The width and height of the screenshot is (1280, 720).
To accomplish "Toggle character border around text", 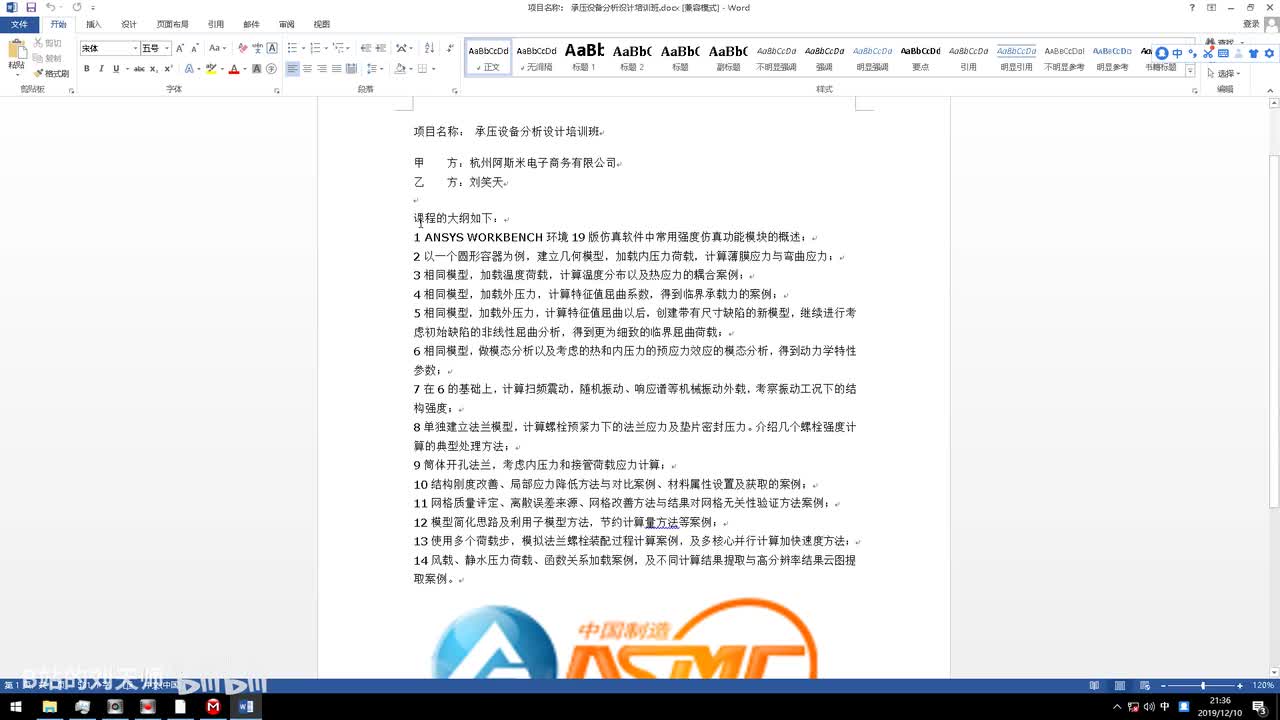I will click(272, 48).
